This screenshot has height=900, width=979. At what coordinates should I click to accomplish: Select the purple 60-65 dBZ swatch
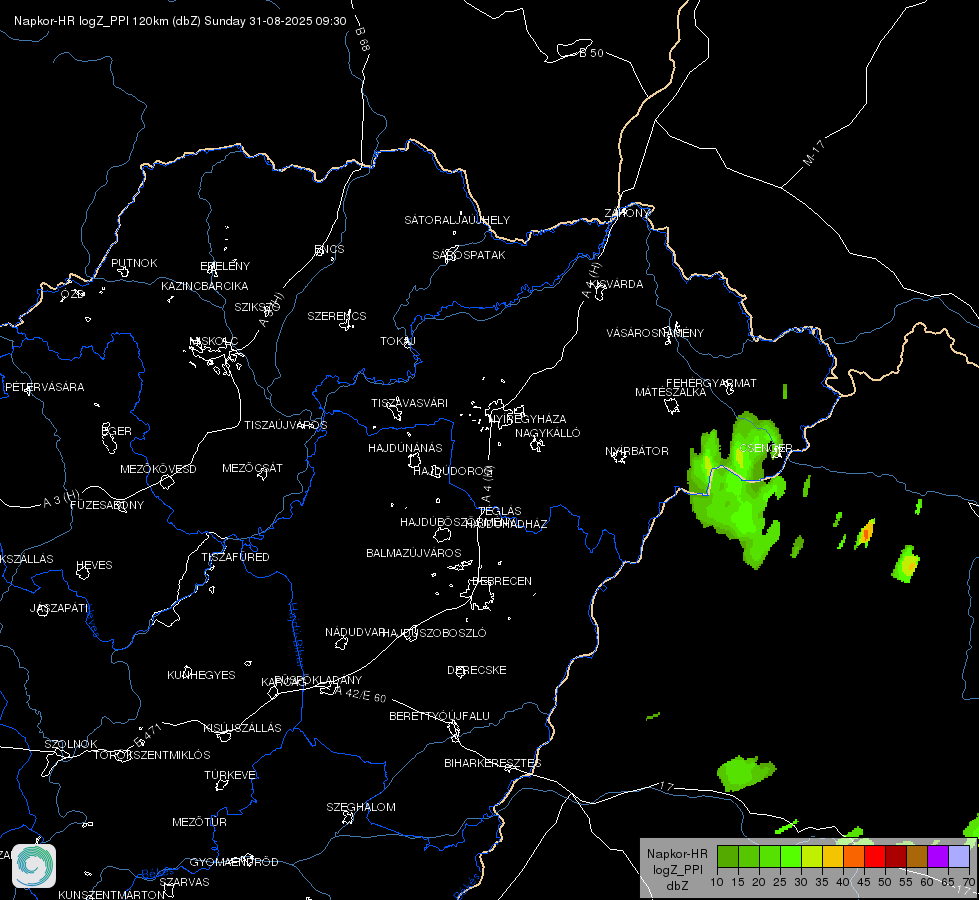[938, 856]
